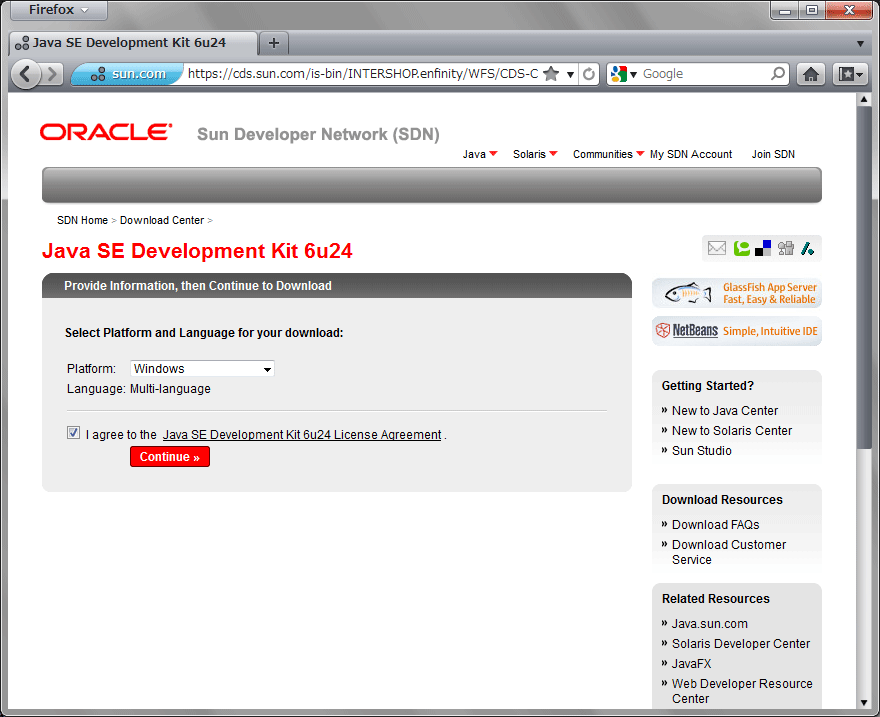Select the Java SE Development Kit tab
Image resolution: width=880 pixels, height=717 pixels.
(133, 43)
